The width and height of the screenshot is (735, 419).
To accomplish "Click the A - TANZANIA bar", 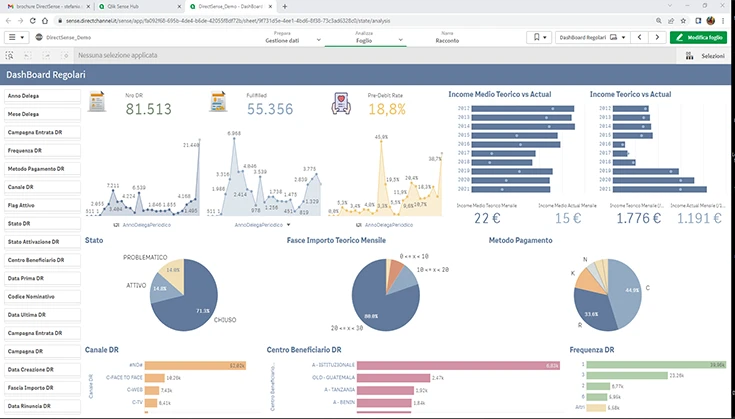I will 385,390.
